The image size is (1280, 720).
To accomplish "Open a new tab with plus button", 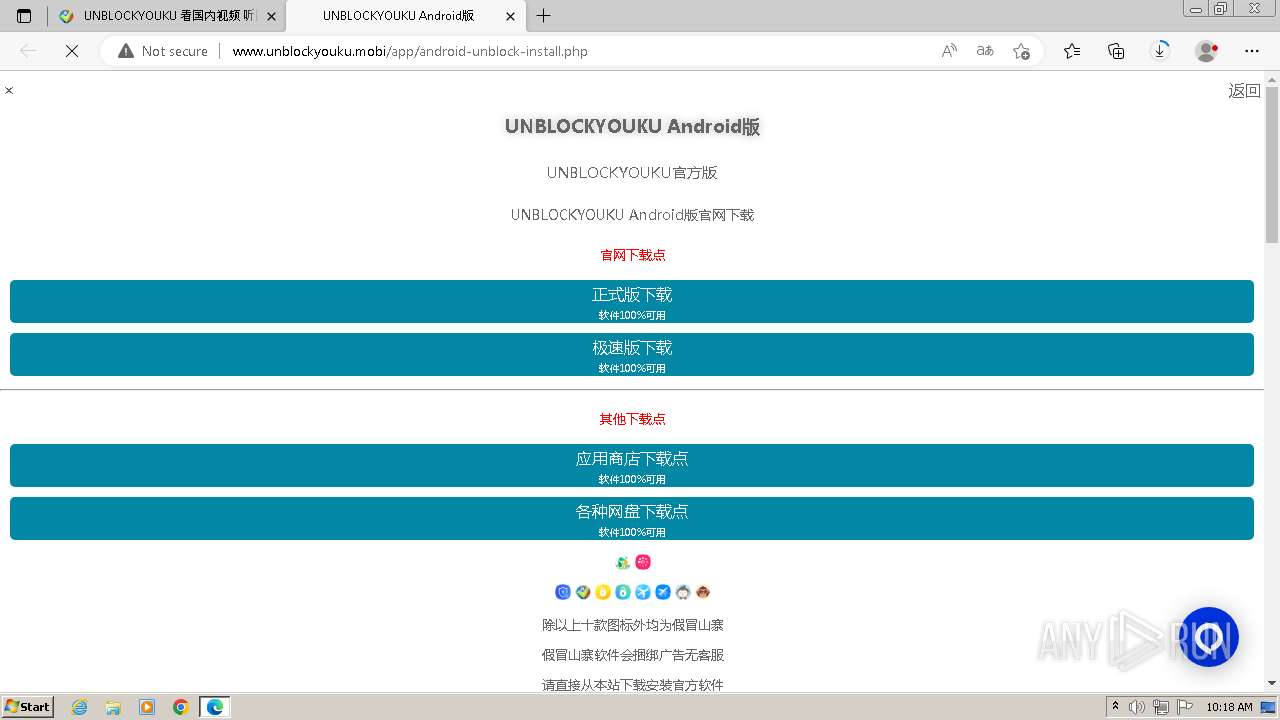I will point(543,16).
